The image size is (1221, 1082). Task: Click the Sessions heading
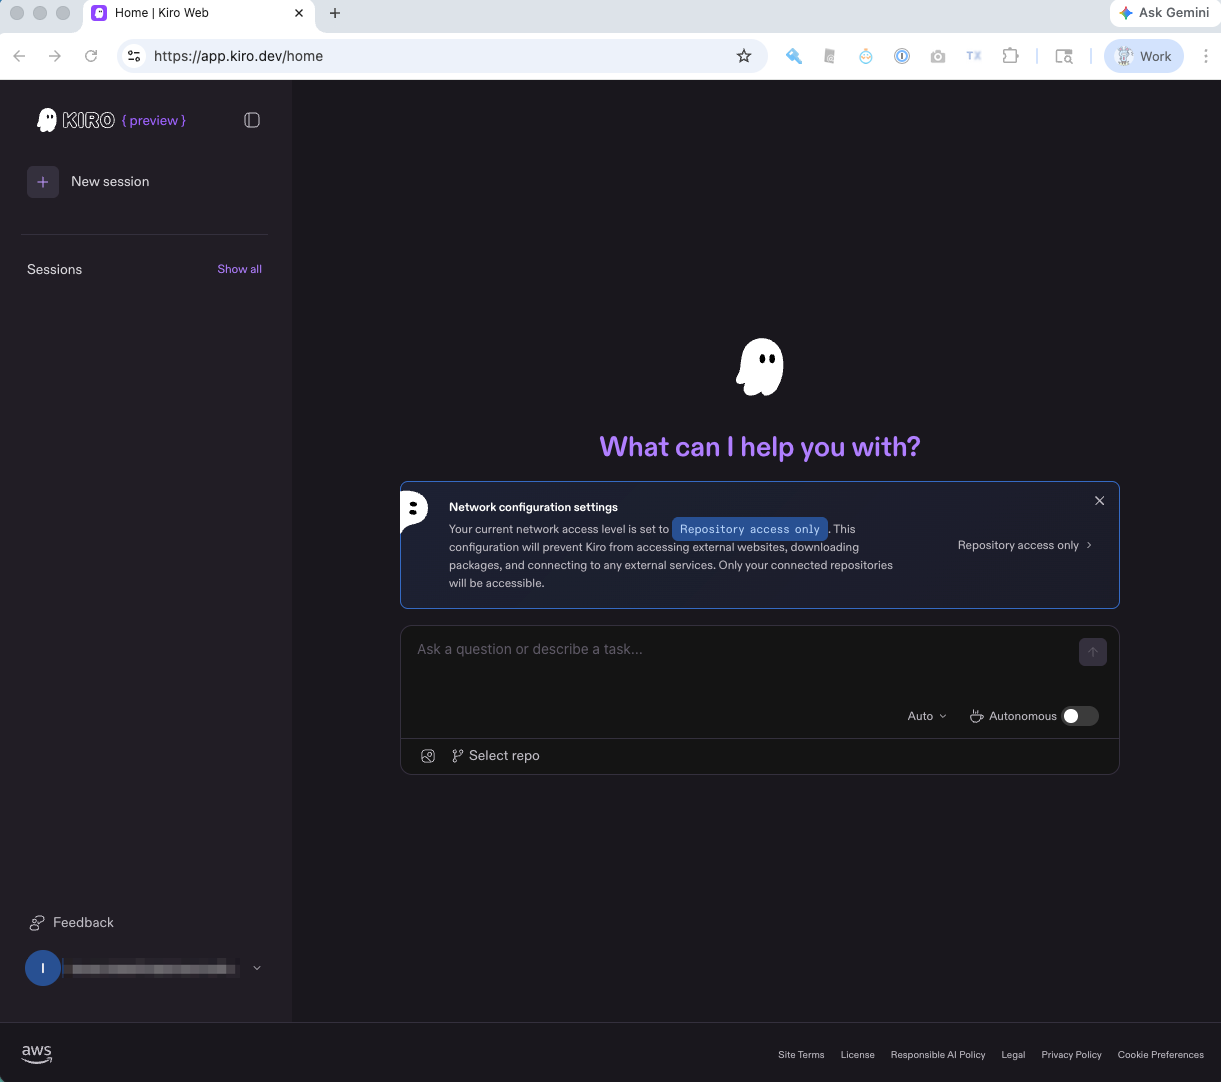click(55, 269)
